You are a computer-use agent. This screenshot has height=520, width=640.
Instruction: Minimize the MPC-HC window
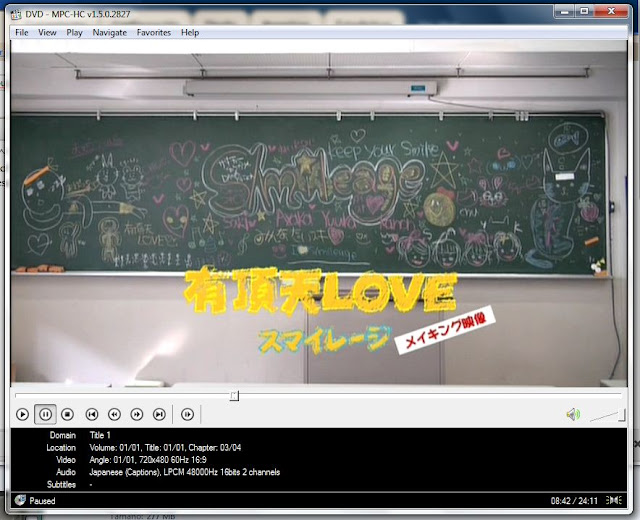click(x=564, y=11)
